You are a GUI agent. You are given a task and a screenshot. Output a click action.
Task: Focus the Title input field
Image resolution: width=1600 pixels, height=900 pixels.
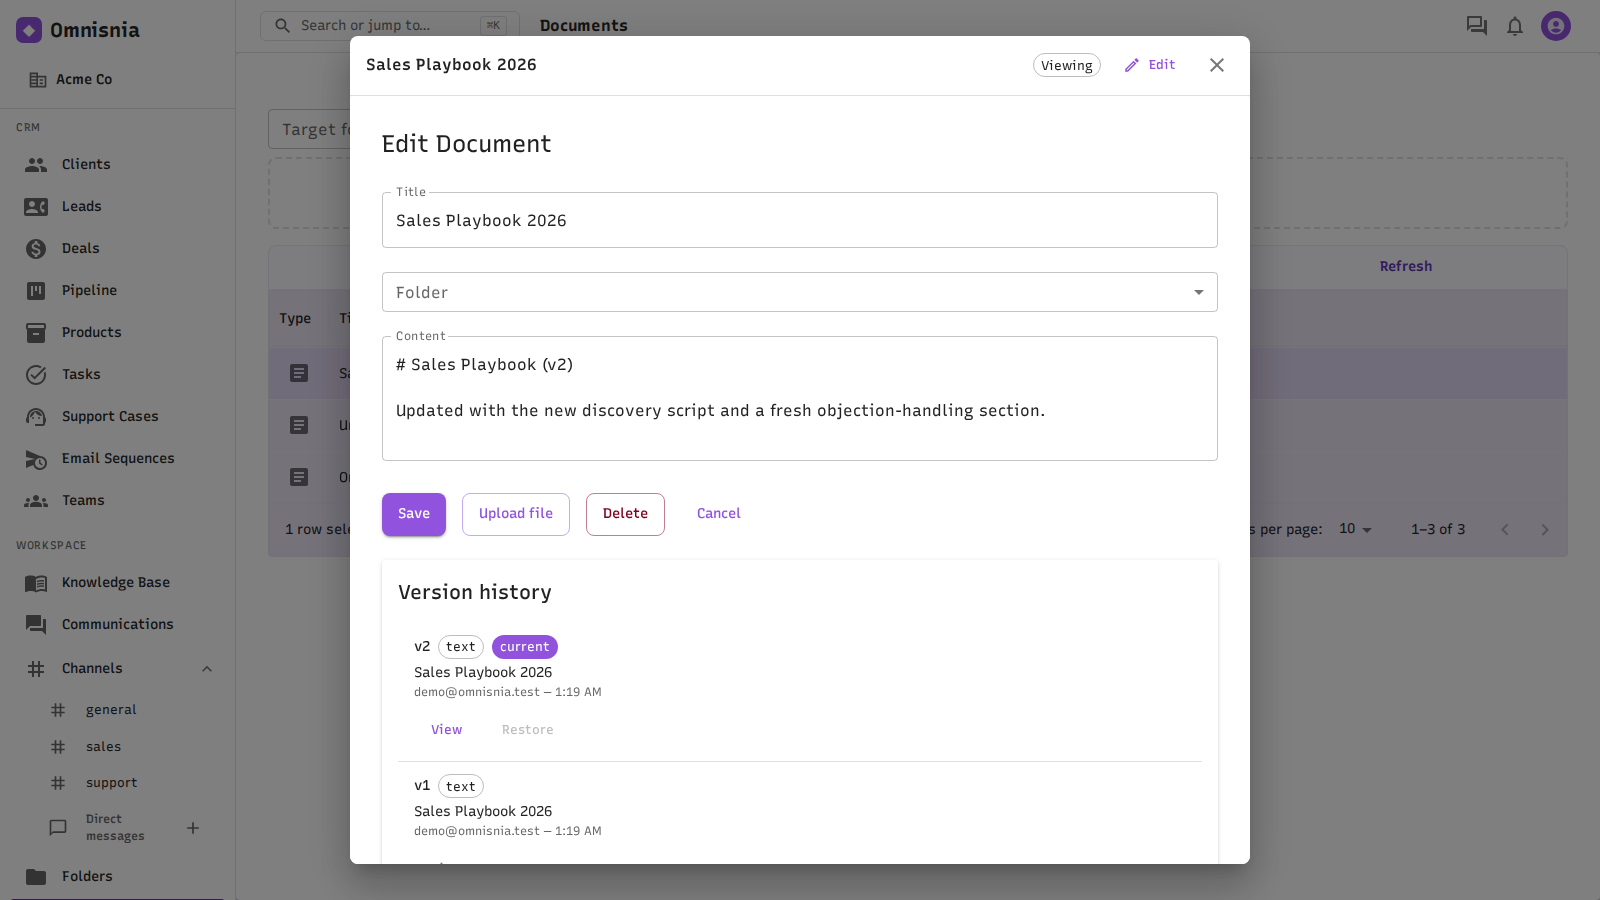click(x=800, y=220)
